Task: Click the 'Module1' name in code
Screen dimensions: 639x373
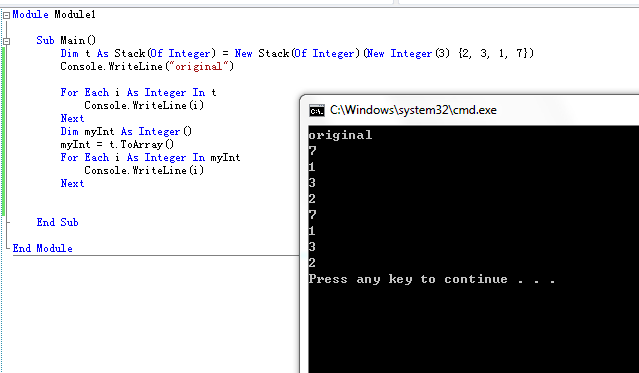Action: click(x=75, y=15)
